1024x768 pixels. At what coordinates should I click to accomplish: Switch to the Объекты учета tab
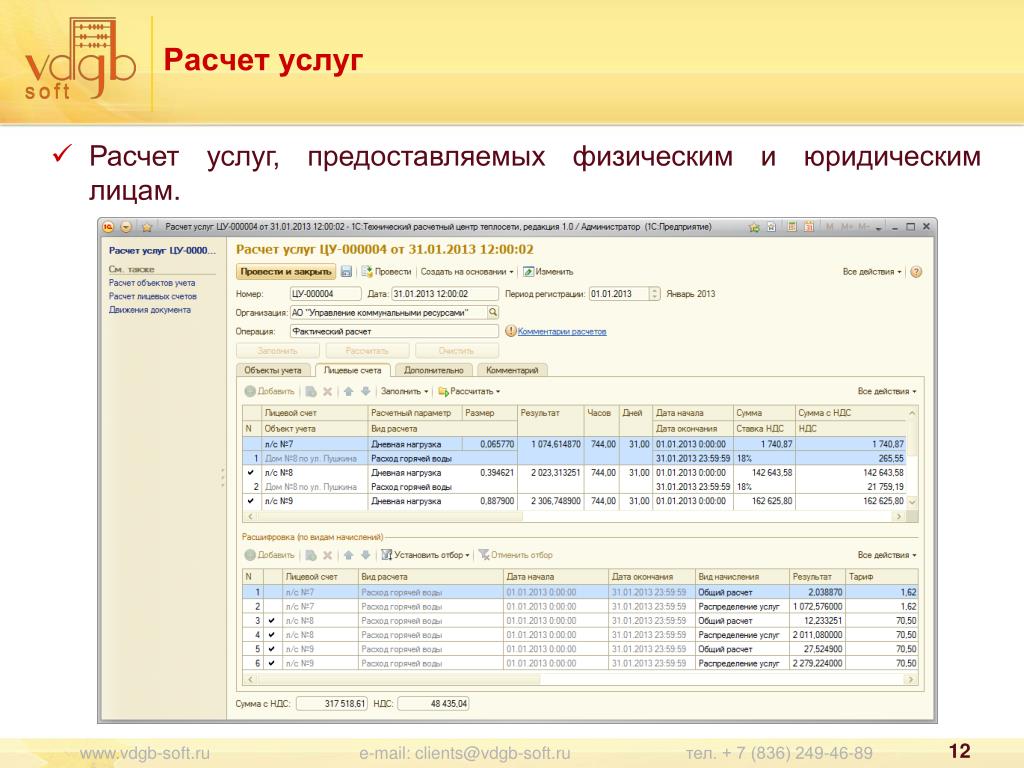coord(273,370)
